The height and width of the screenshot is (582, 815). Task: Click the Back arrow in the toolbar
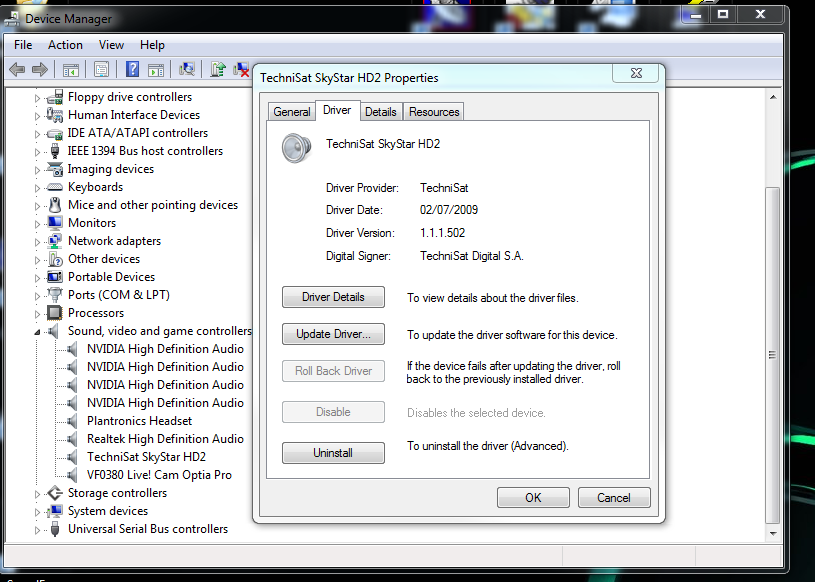[x=17, y=69]
